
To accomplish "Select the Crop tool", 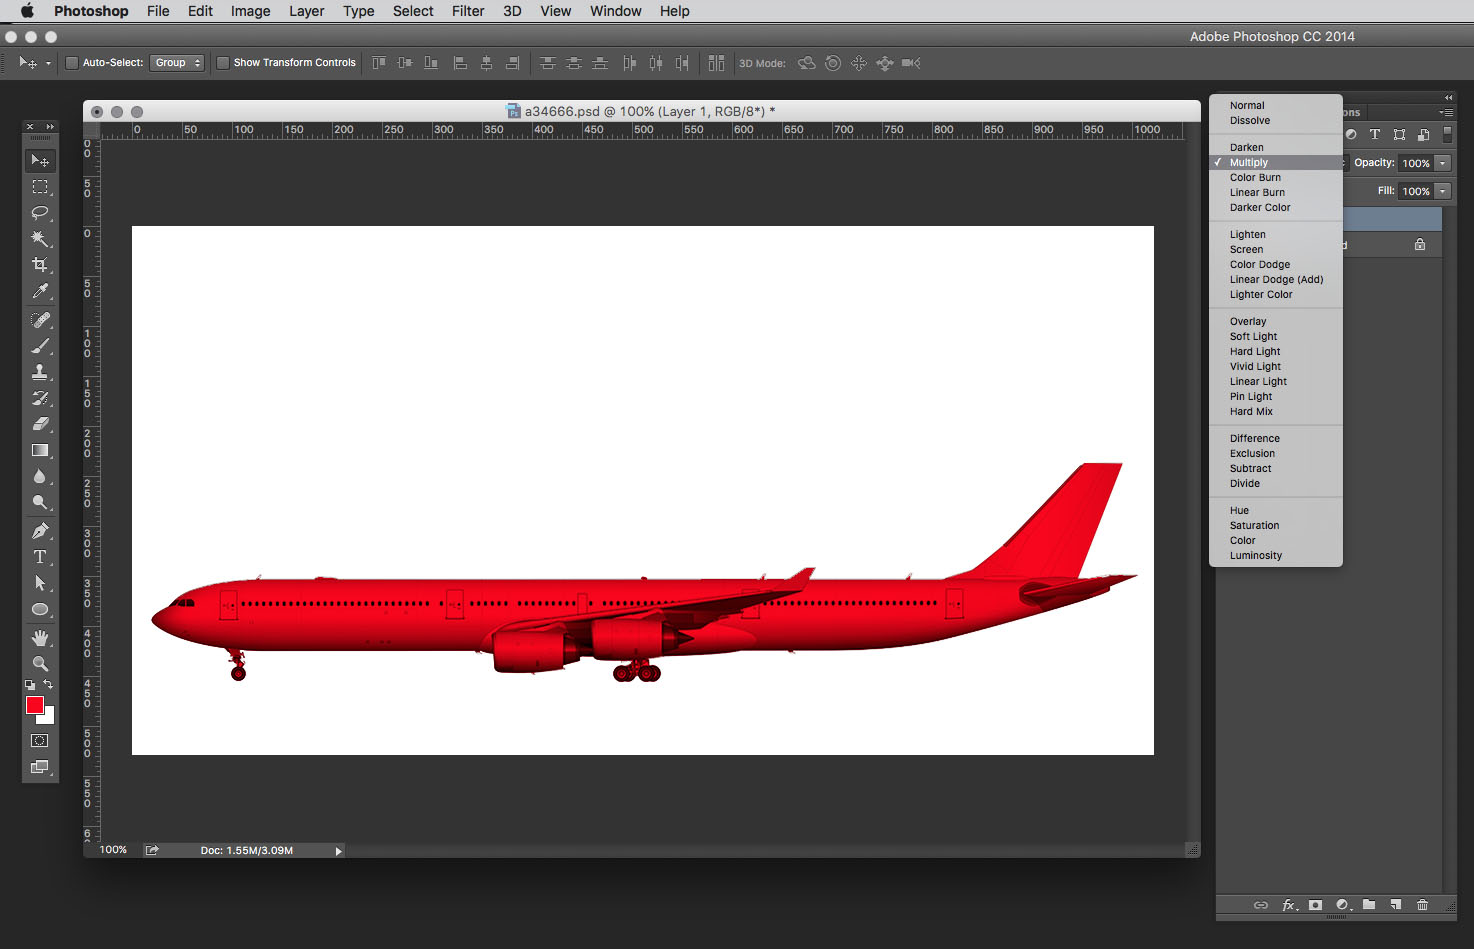I will tap(40, 265).
